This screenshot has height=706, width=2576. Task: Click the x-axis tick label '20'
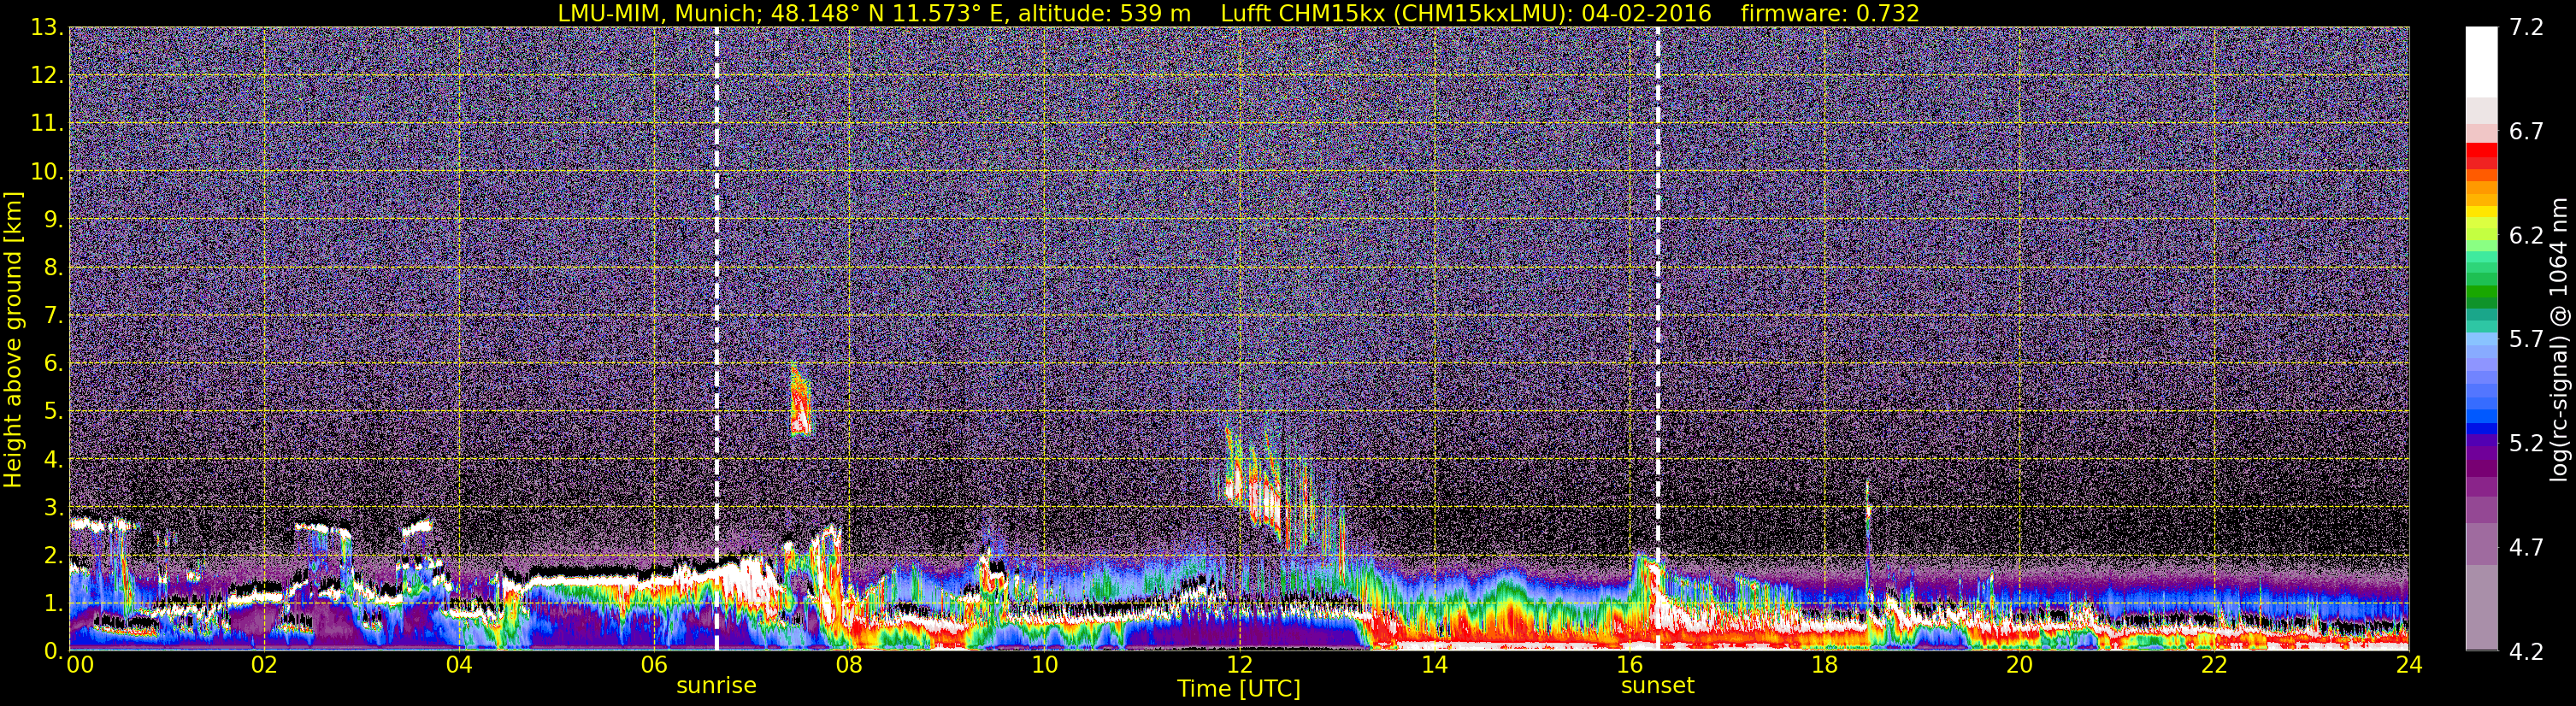2019,666
